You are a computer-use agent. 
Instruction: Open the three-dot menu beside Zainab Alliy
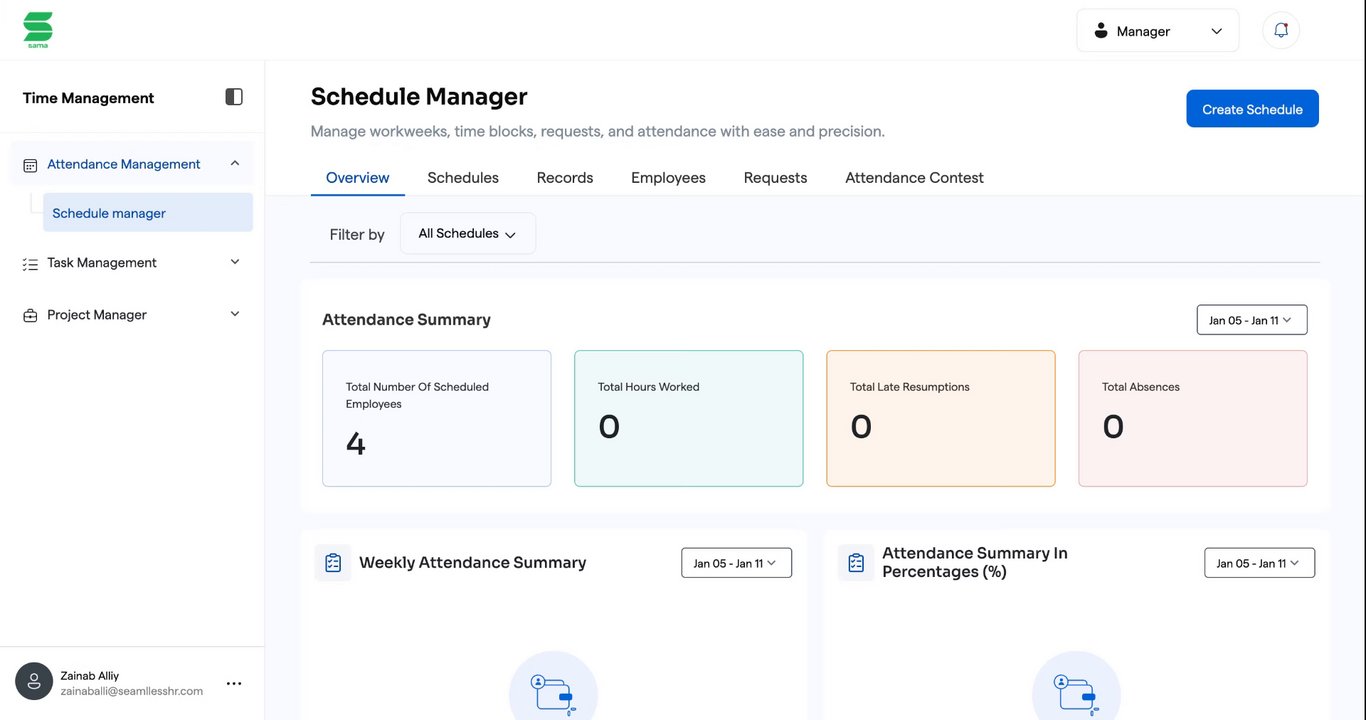pyautogui.click(x=234, y=684)
